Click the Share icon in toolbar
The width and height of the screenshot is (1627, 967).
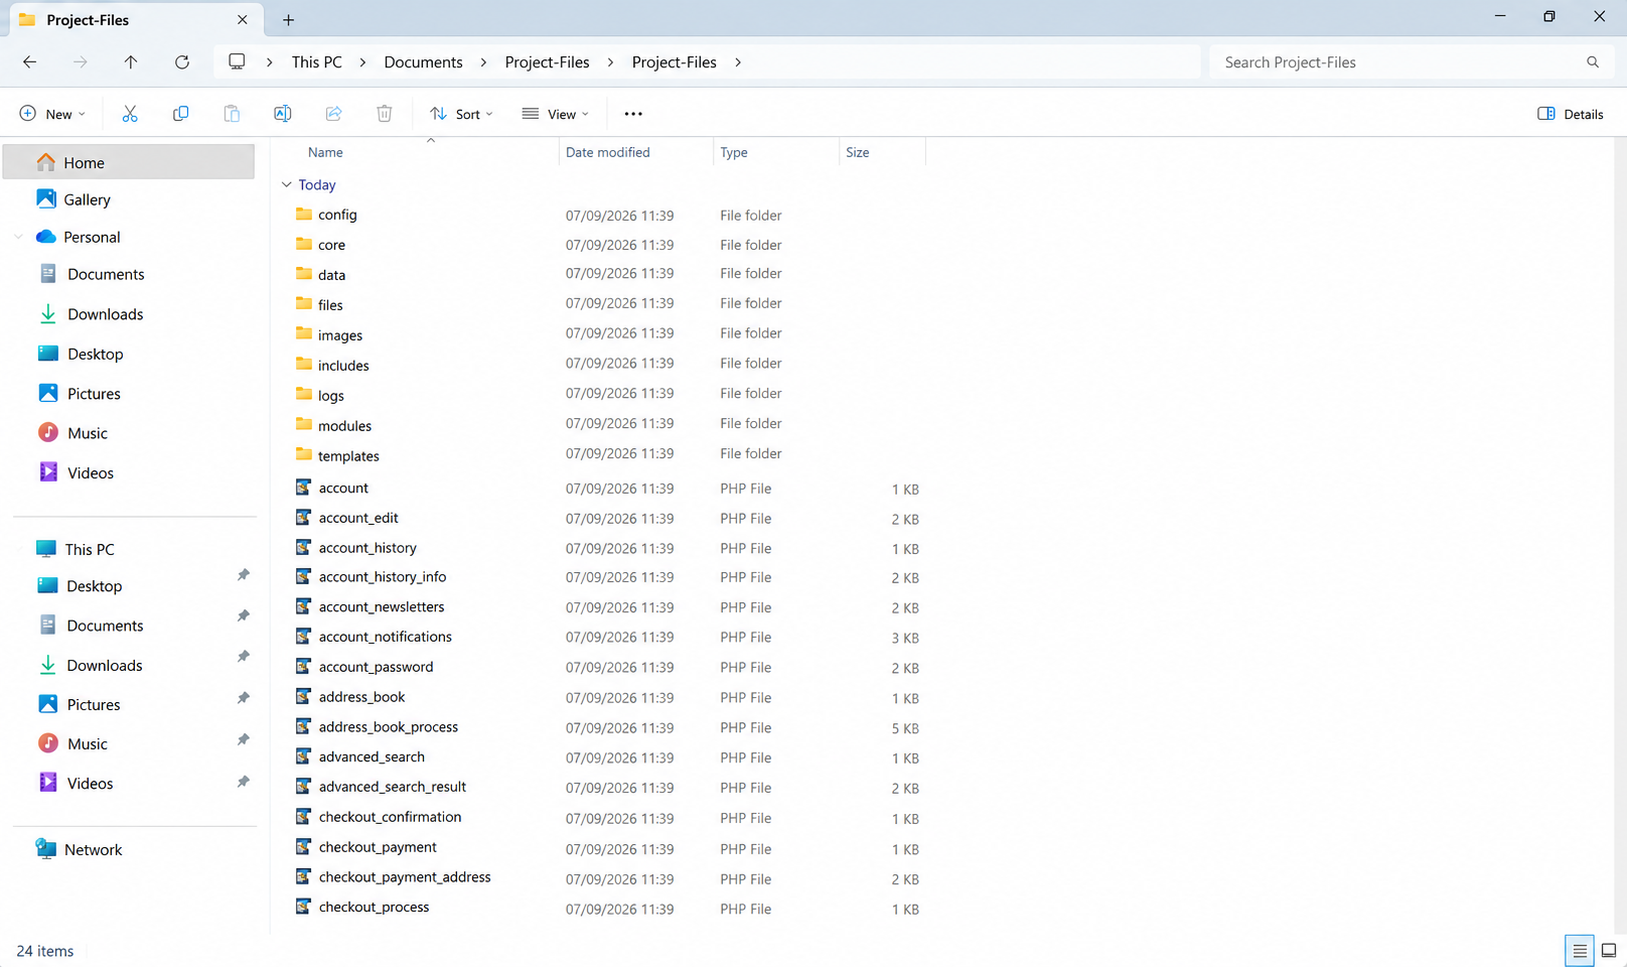[334, 114]
